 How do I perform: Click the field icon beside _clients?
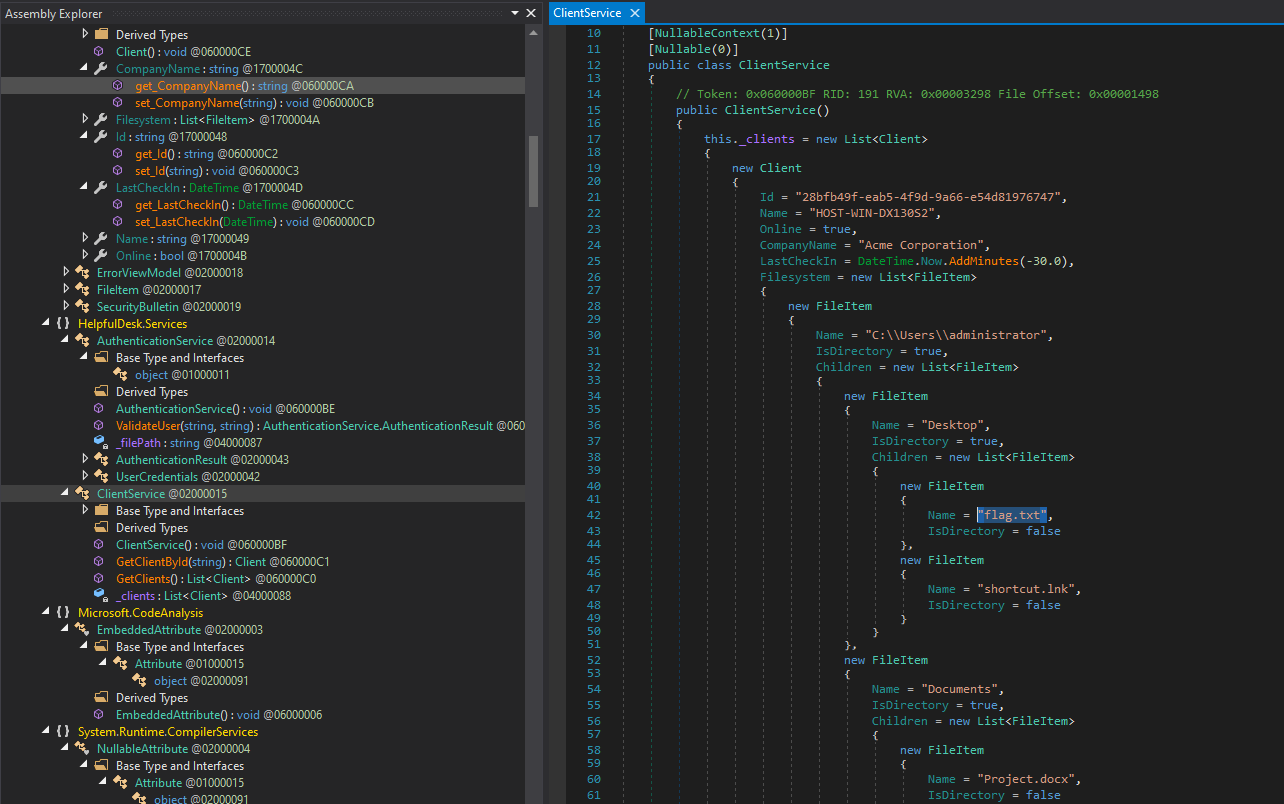pyautogui.click(x=99, y=596)
